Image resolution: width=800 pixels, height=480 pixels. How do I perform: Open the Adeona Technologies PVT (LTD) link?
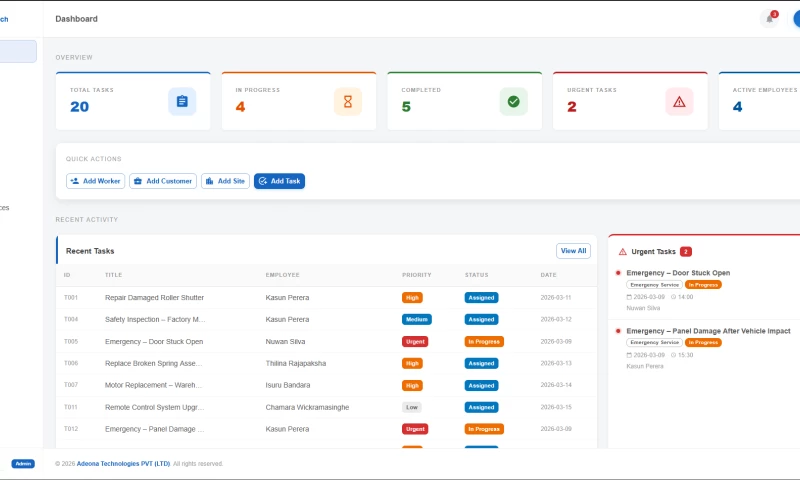coord(123,464)
